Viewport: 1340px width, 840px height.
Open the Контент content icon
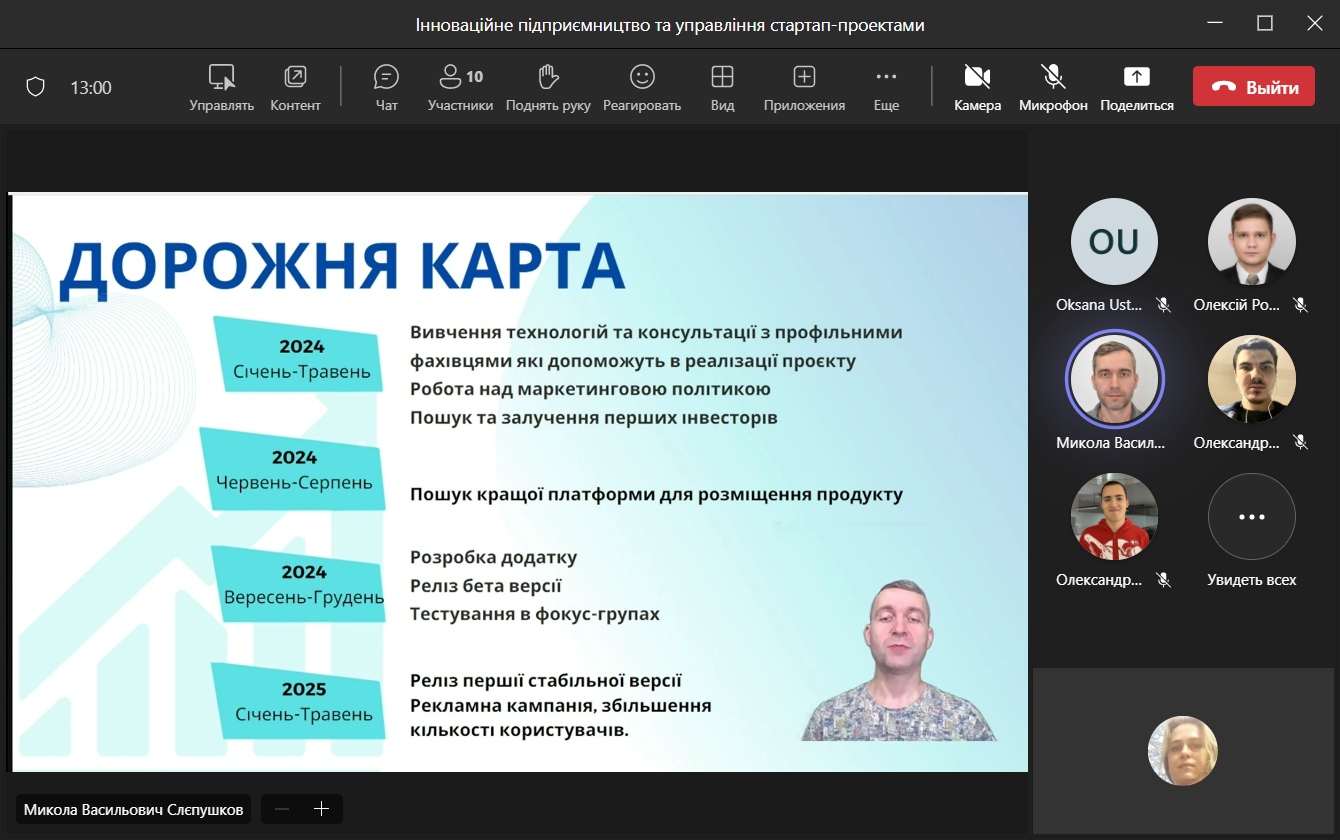(x=295, y=86)
